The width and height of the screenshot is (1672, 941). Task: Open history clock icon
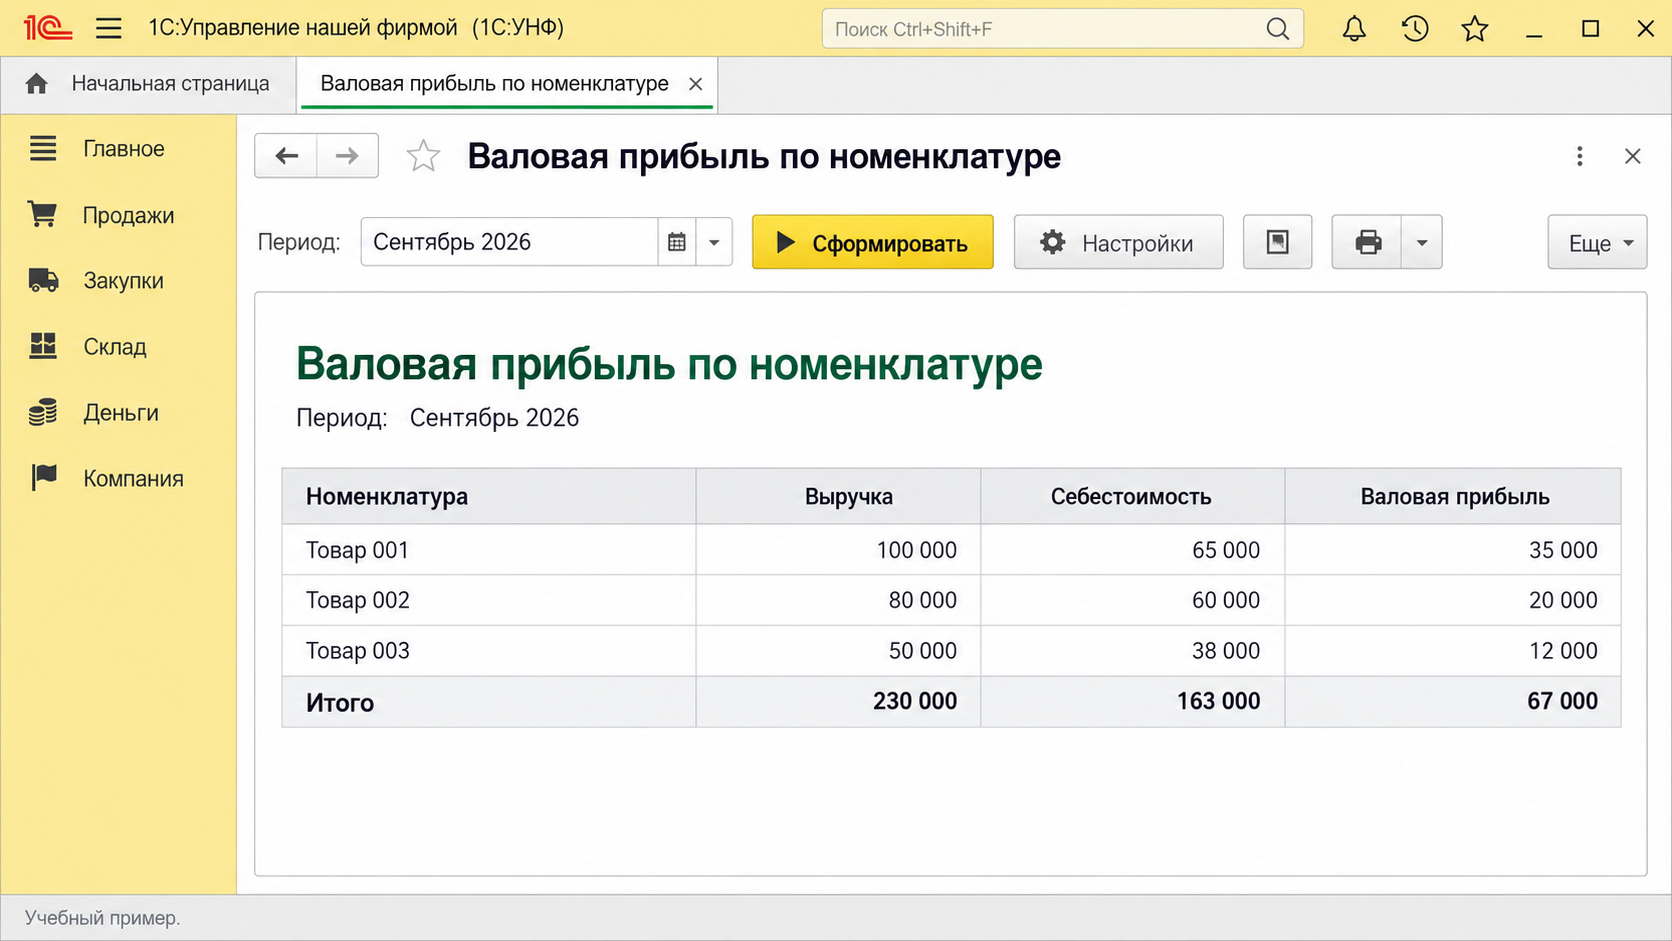point(1415,29)
